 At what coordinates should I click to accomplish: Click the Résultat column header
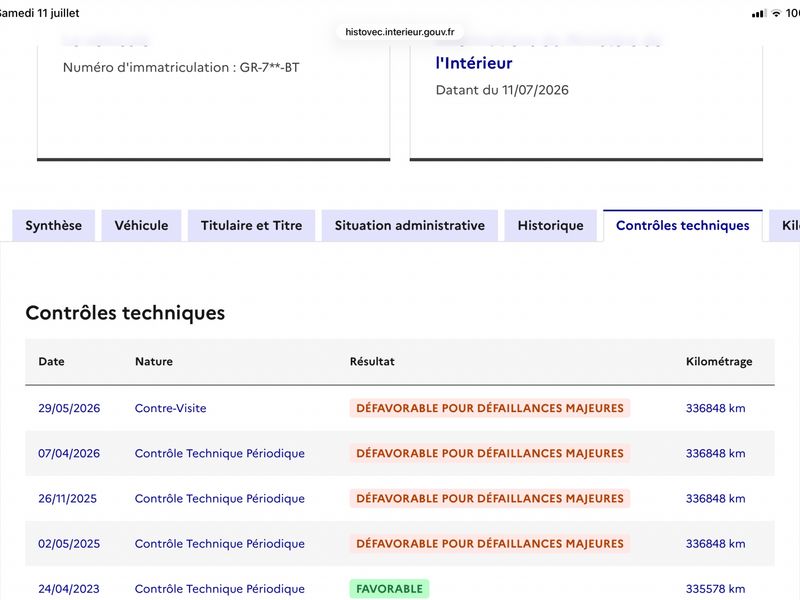pyautogui.click(x=372, y=361)
